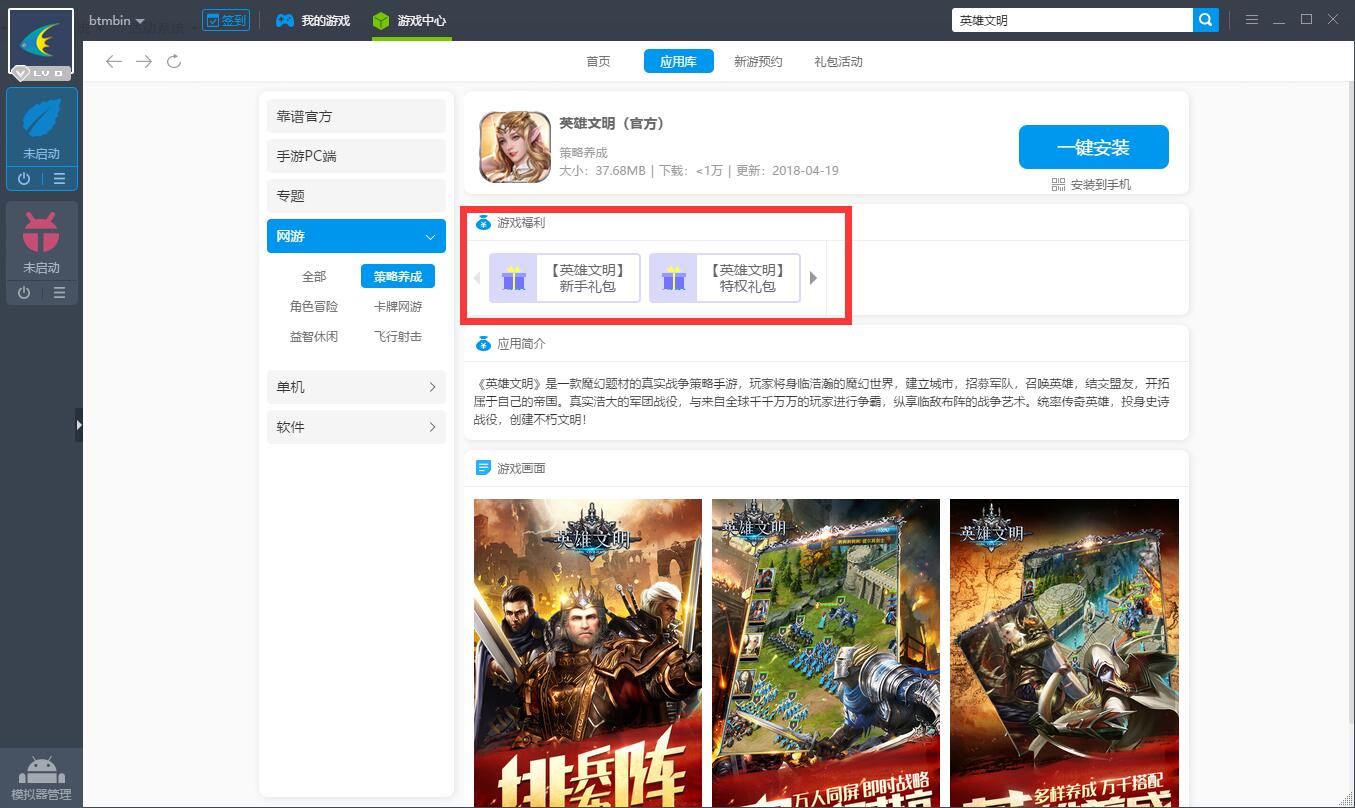Click the search input with 英雄文明
The image size is (1355, 808).
(x=1072, y=20)
